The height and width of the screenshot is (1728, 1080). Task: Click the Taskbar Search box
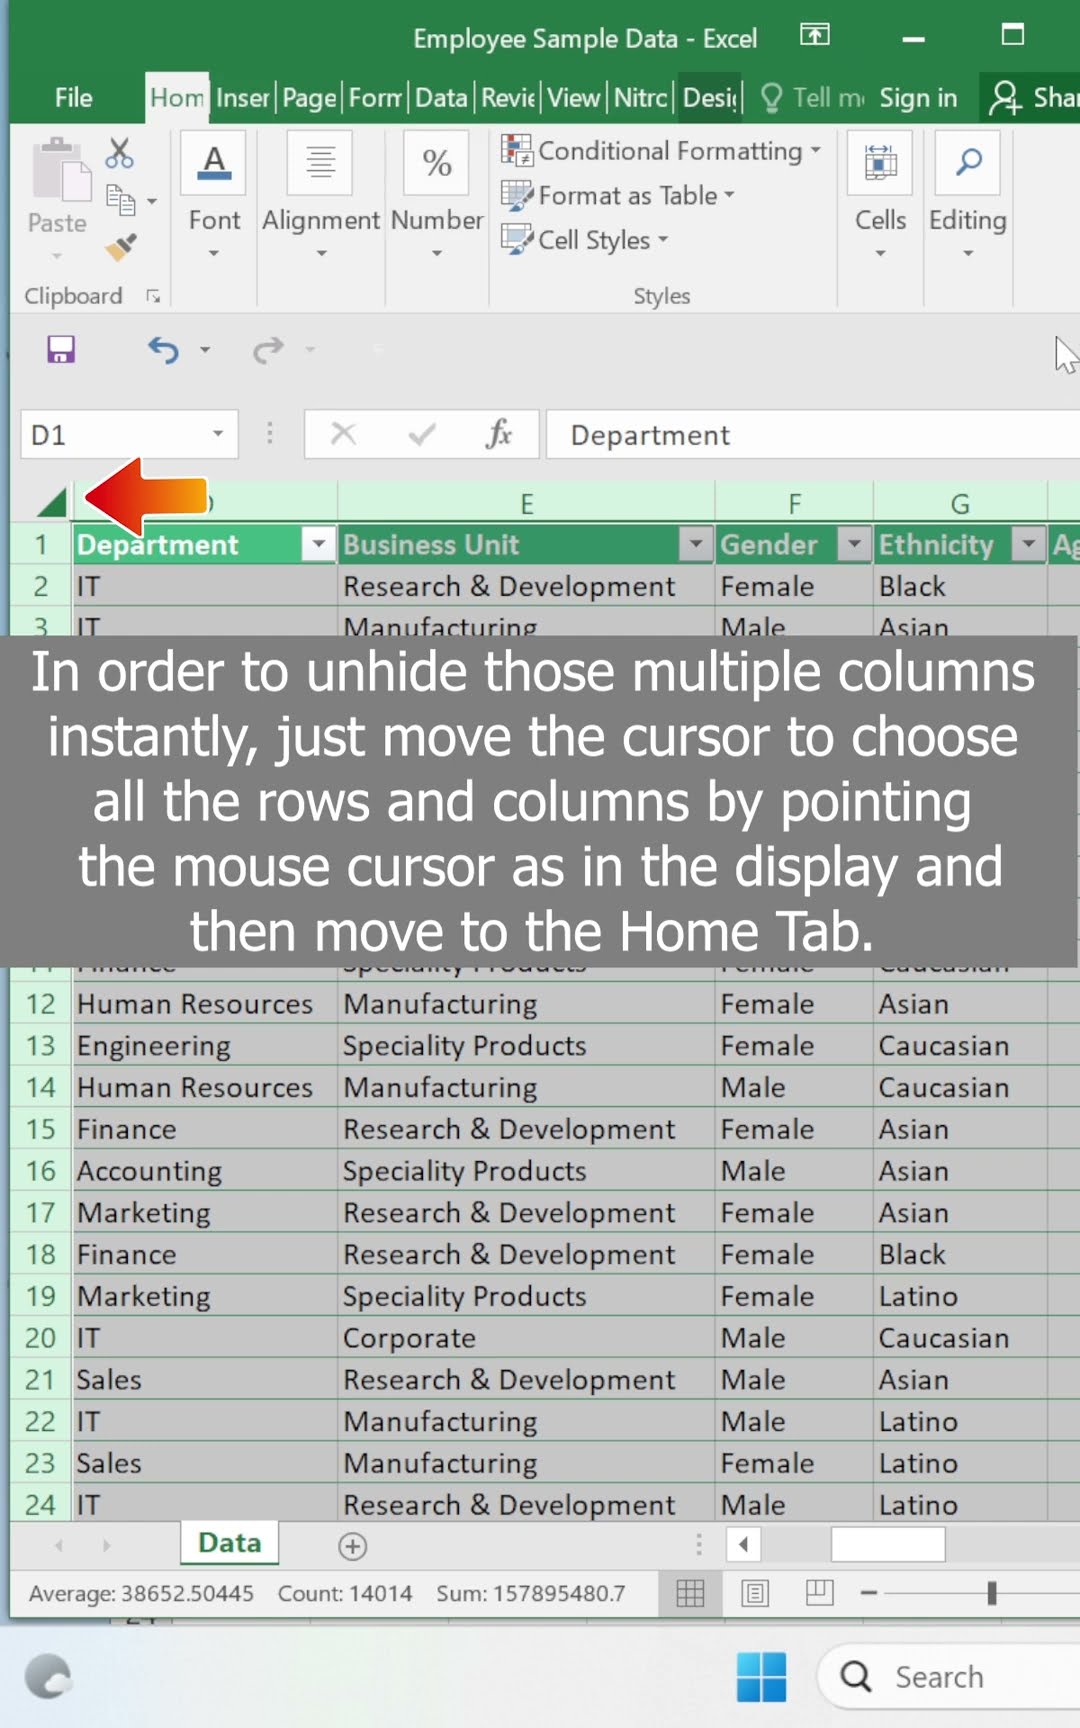click(x=948, y=1676)
